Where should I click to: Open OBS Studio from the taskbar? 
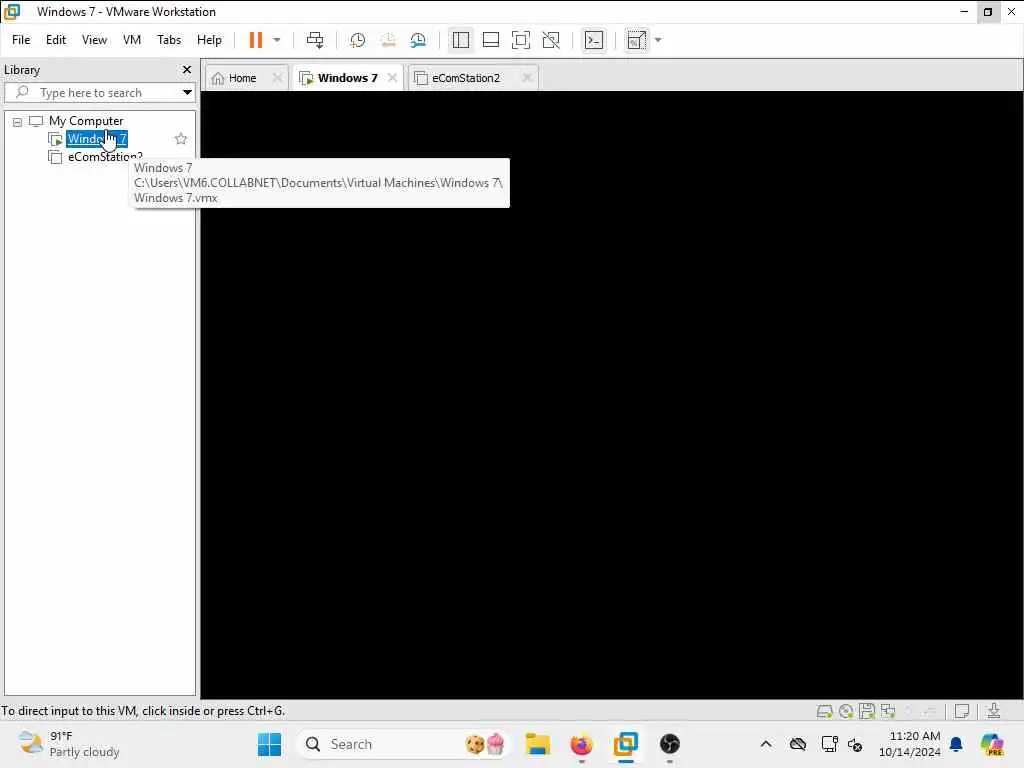pyautogui.click(x=669, y=744)
